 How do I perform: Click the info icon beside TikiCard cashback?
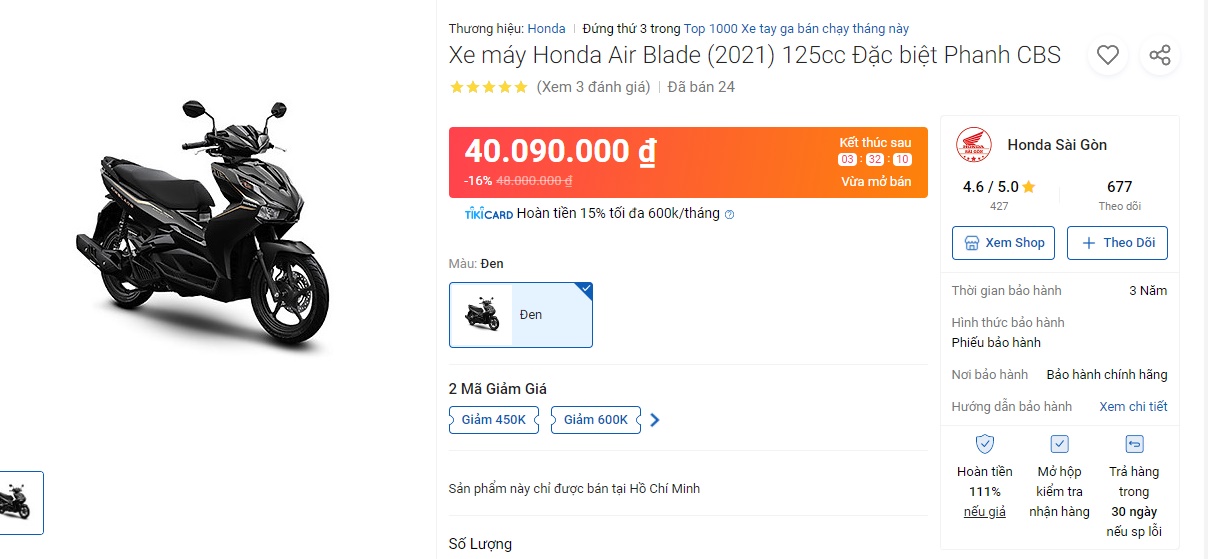(729, 214)
